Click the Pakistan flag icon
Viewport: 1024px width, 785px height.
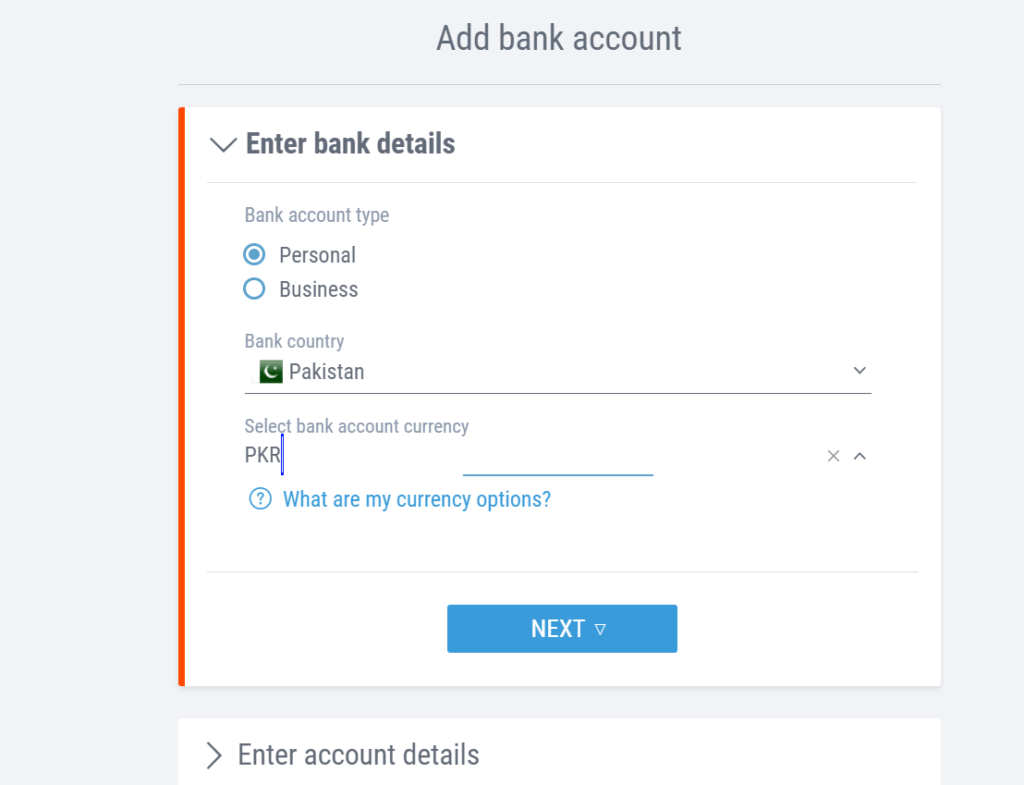(x=270, y=372)
